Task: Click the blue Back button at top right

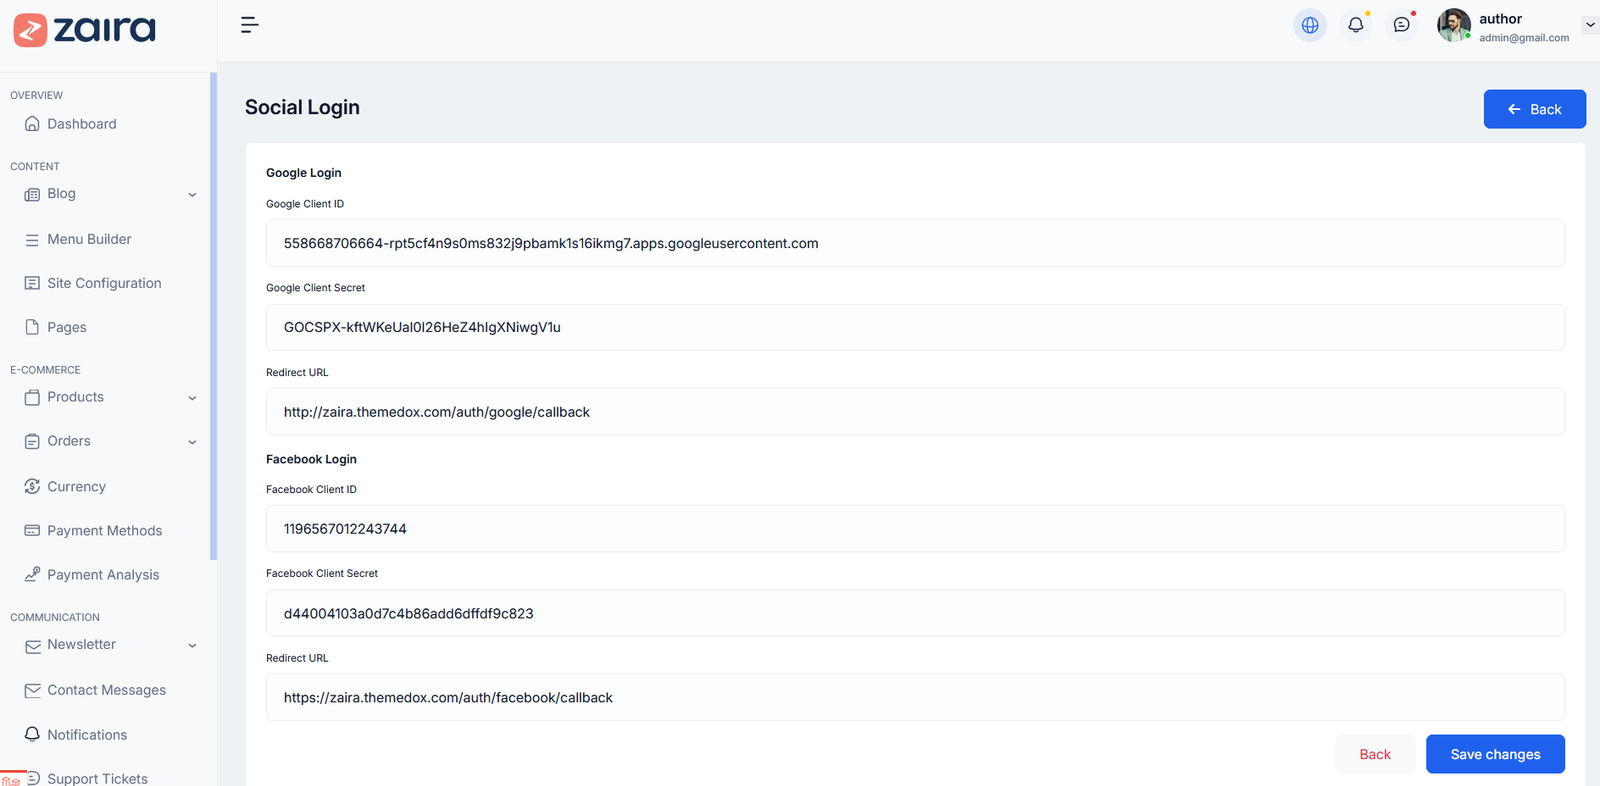Action: pyautogui.click(x=1533, y=109)
